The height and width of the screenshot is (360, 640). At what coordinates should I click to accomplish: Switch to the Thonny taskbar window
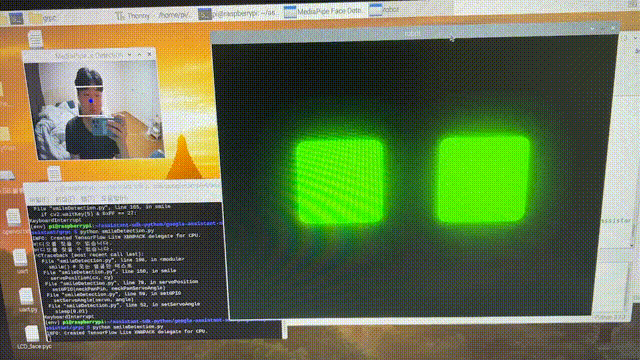133,16
